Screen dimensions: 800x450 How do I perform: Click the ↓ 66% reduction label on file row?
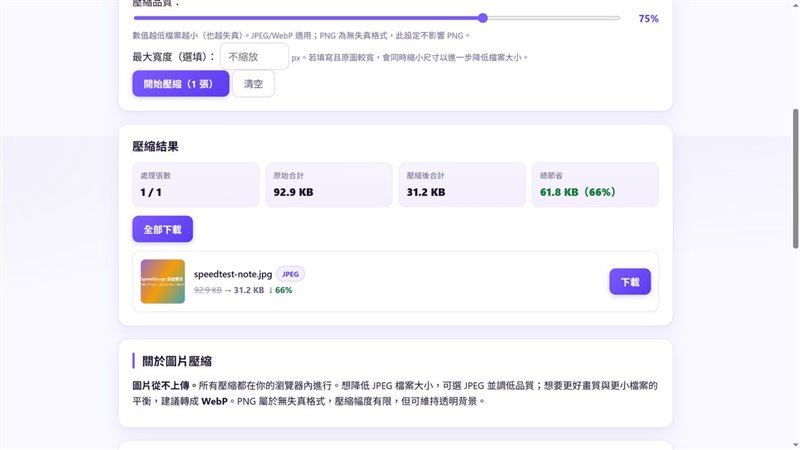click(x=280, y=290)
